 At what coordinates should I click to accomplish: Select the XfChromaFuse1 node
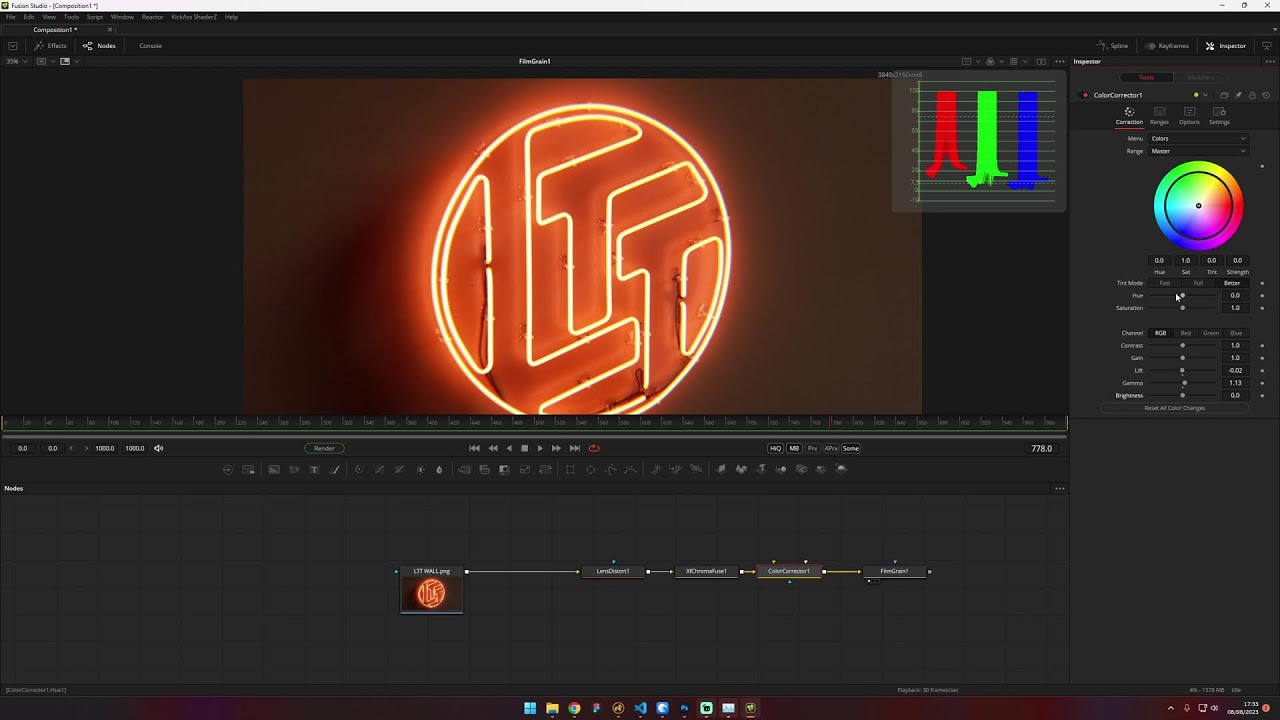(x=706, y=571)
